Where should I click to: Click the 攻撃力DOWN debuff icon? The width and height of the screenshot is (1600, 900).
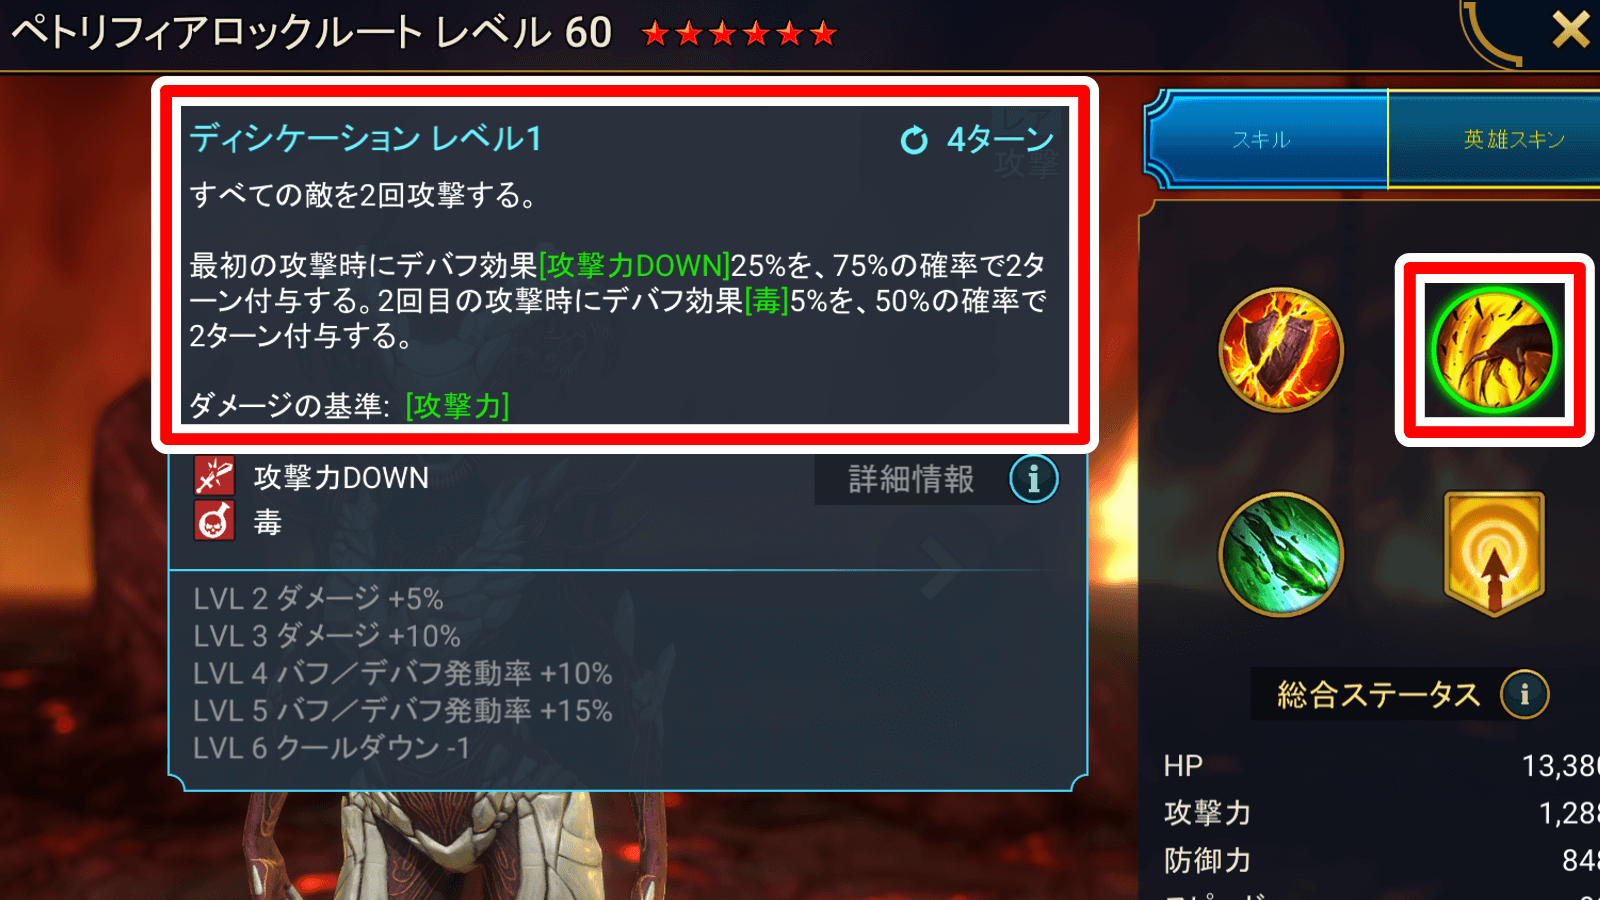[214, 476]
